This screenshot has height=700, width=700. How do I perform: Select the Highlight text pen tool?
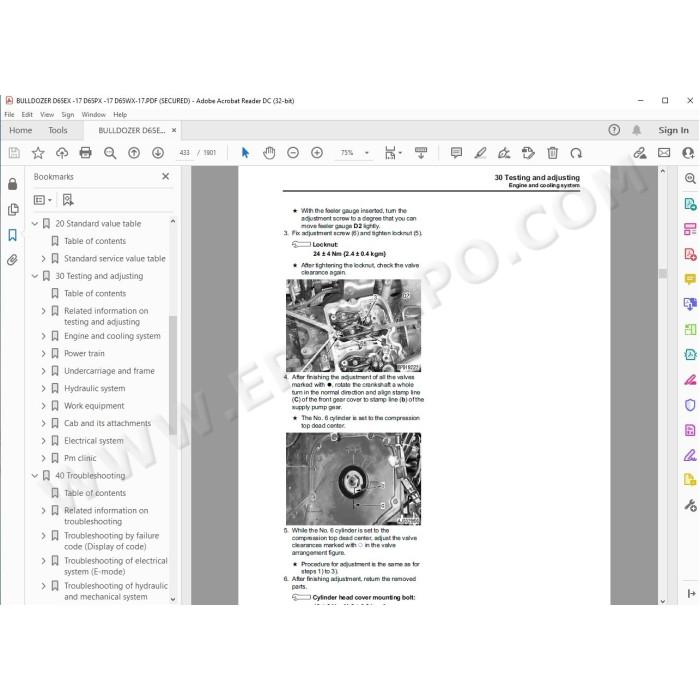click(480, 153)
